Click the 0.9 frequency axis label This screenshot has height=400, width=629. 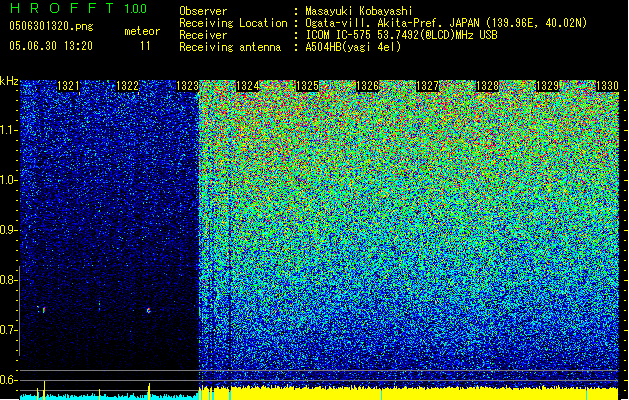[x=8, y=230]
